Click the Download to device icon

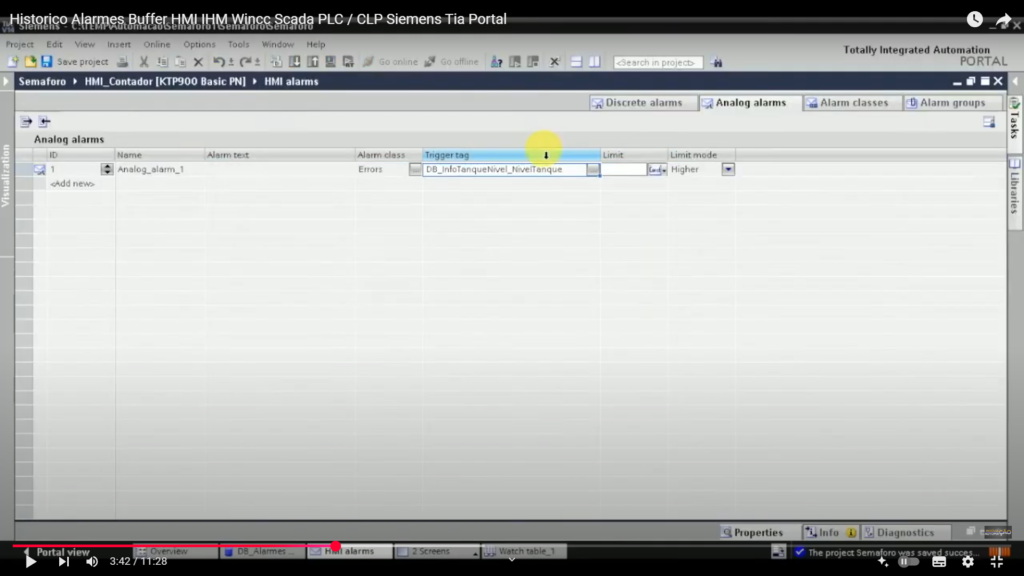pos(295,61)
